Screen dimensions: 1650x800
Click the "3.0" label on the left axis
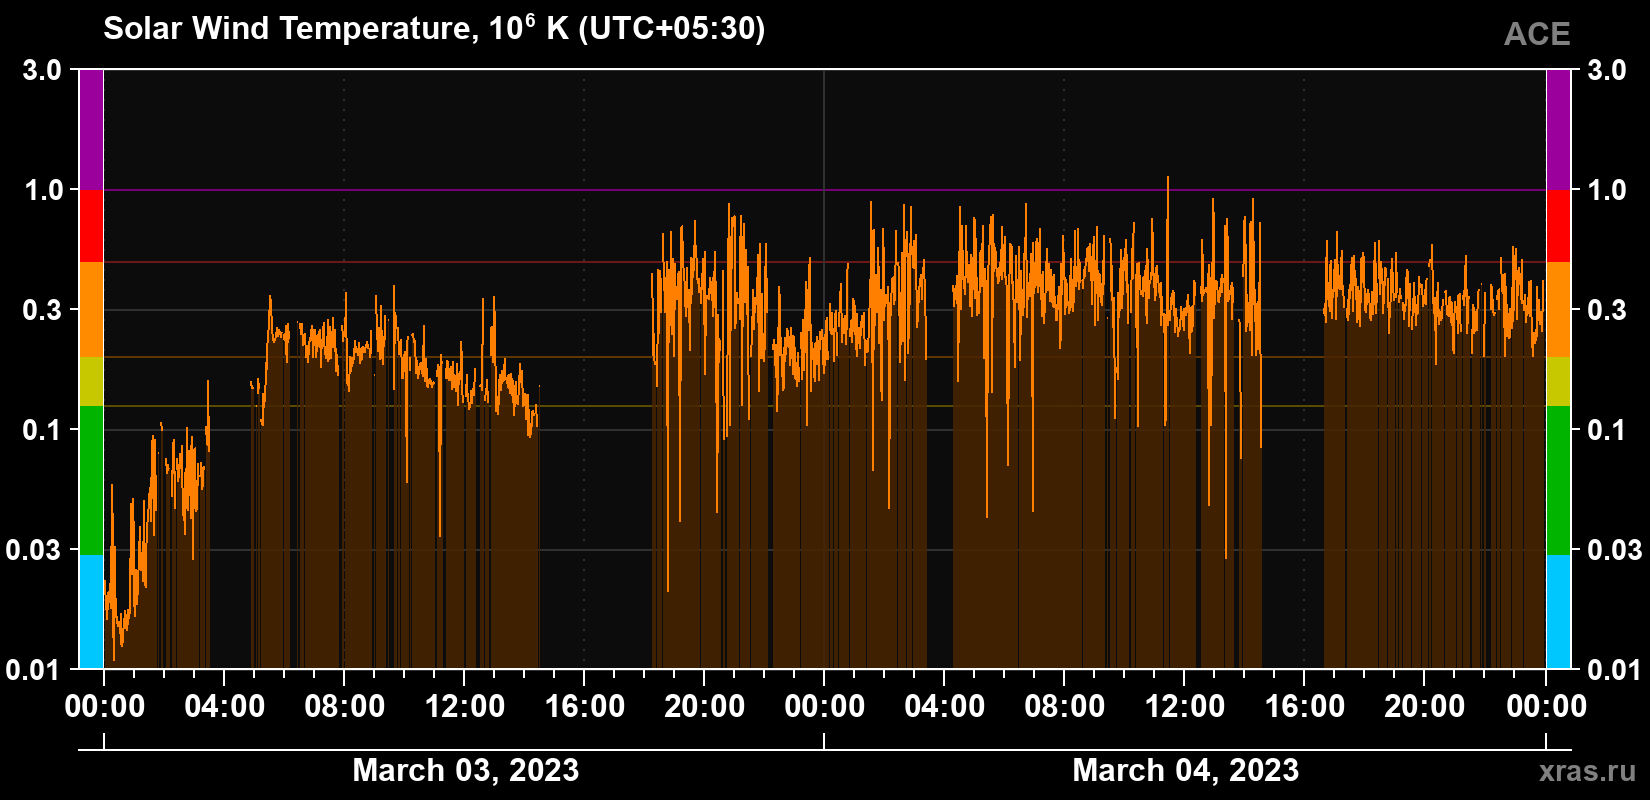pyautogui.click(x=43, y=70)
